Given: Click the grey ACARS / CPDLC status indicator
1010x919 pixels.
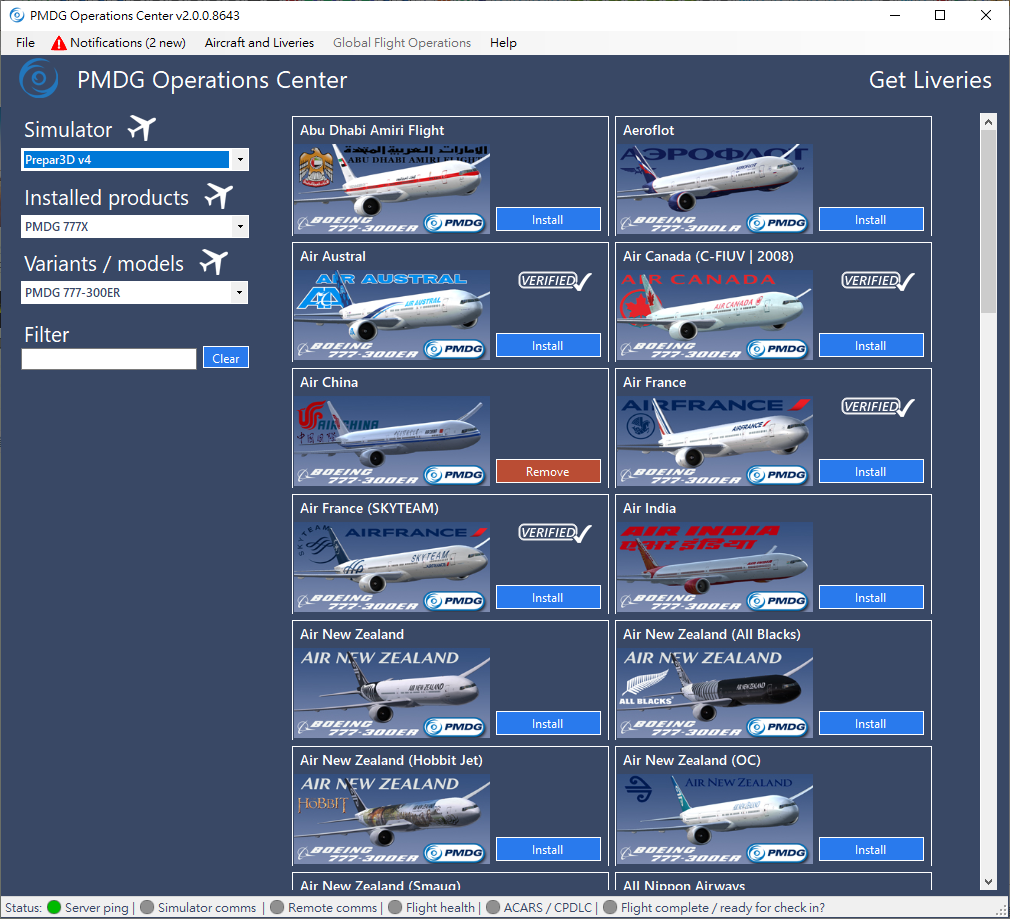Looking at the screenshot, I should point(493,907).
